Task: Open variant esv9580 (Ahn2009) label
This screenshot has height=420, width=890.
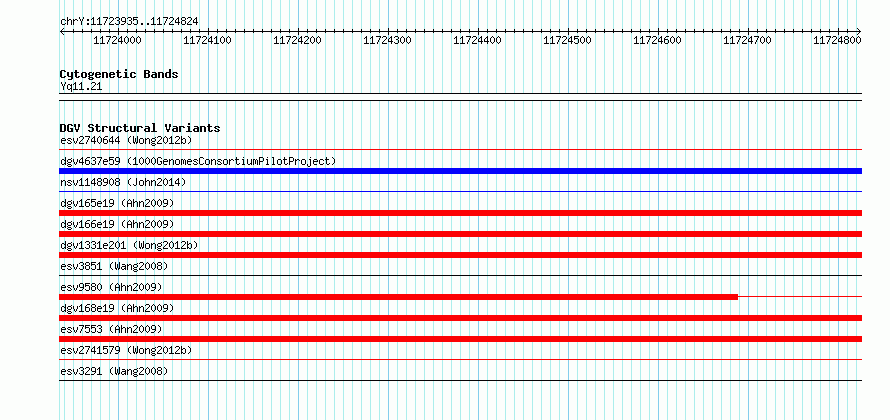Action: [111, 287]
